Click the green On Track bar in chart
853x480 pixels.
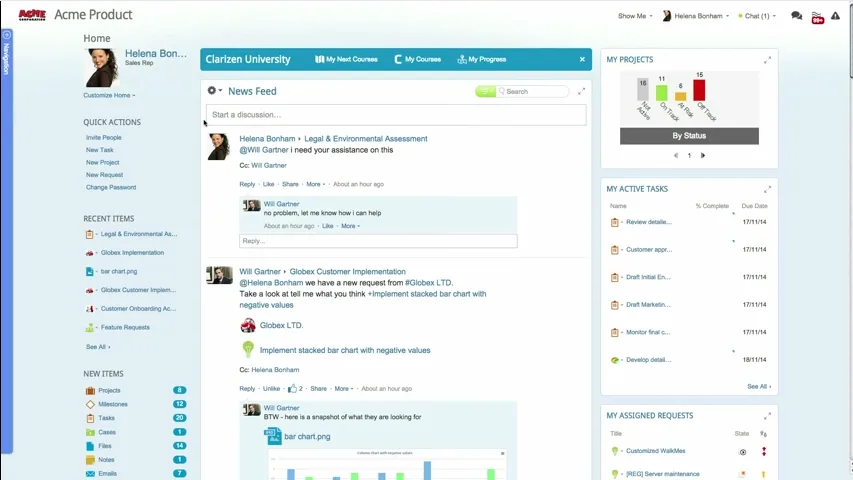[x=662, y=93]
